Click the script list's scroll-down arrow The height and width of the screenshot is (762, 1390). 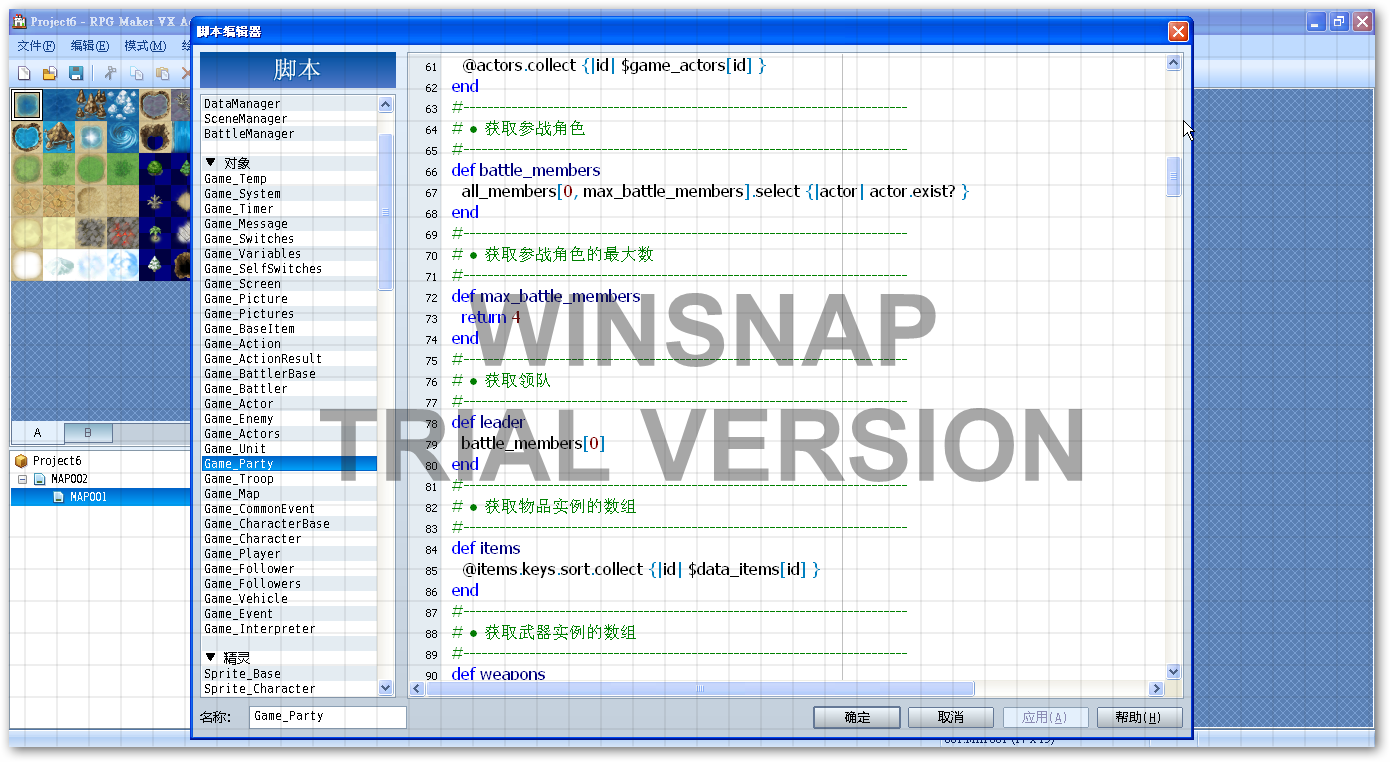pos(386,688)
